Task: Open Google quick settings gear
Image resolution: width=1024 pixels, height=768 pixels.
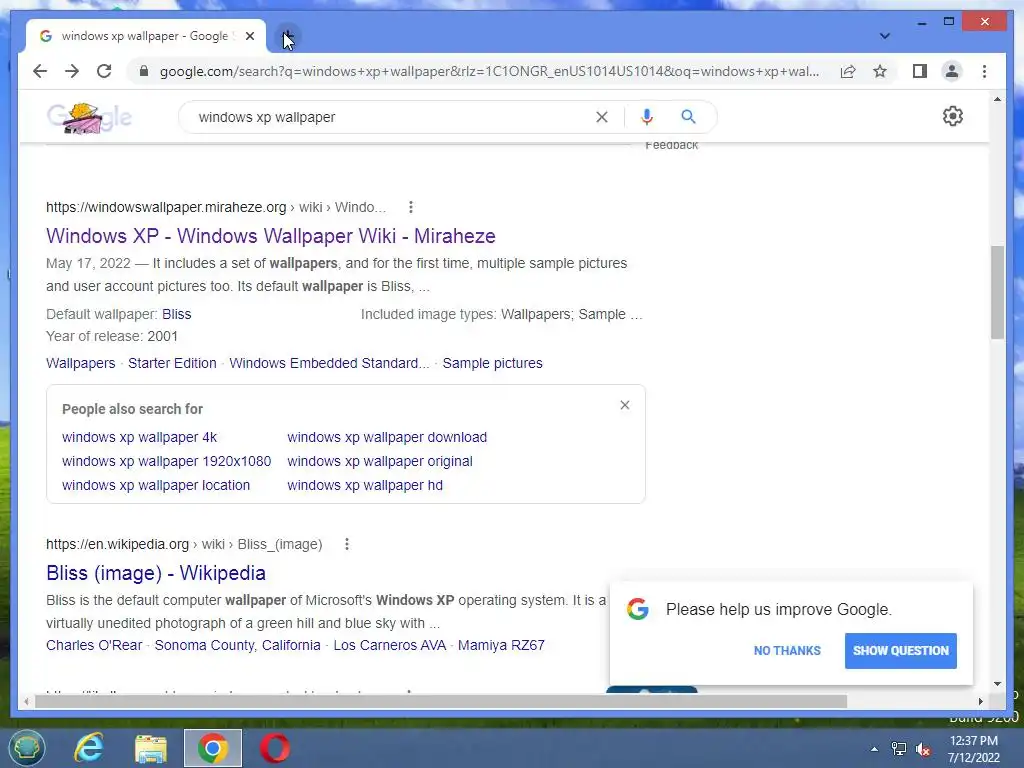Action: 953,116
